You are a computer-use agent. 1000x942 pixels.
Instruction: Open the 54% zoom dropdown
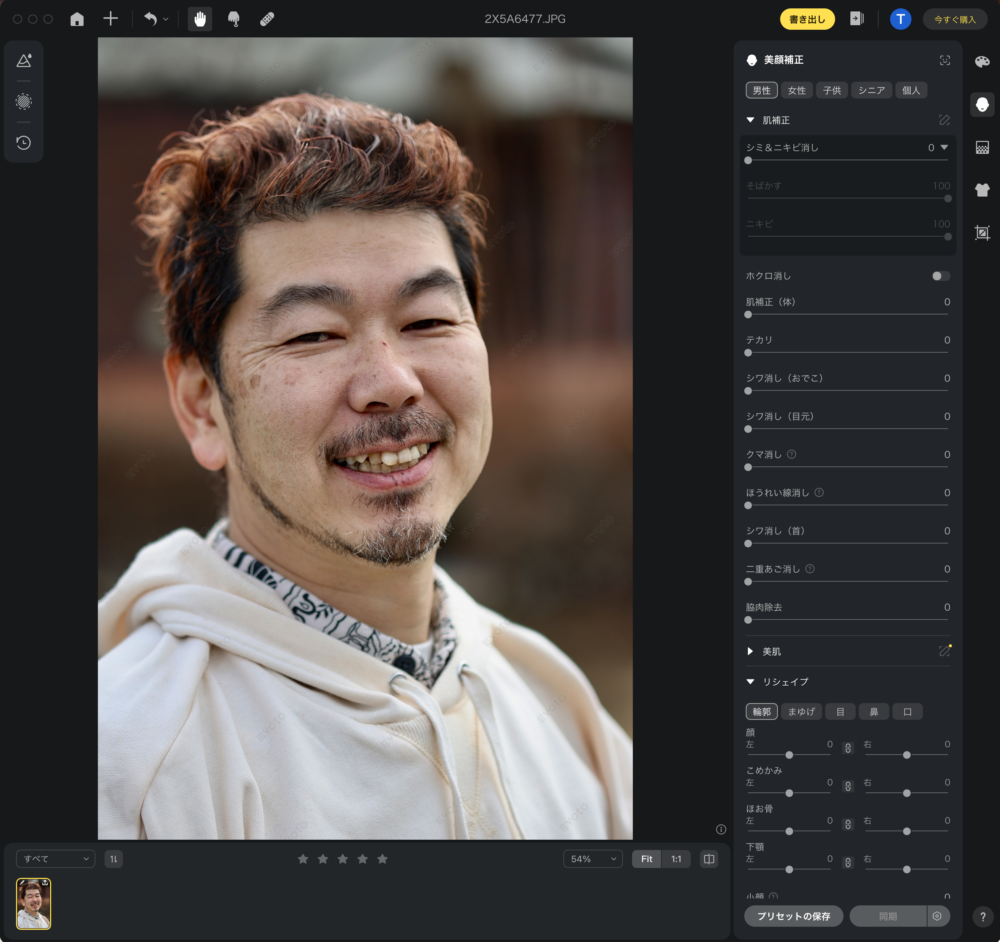pos(592,859)
